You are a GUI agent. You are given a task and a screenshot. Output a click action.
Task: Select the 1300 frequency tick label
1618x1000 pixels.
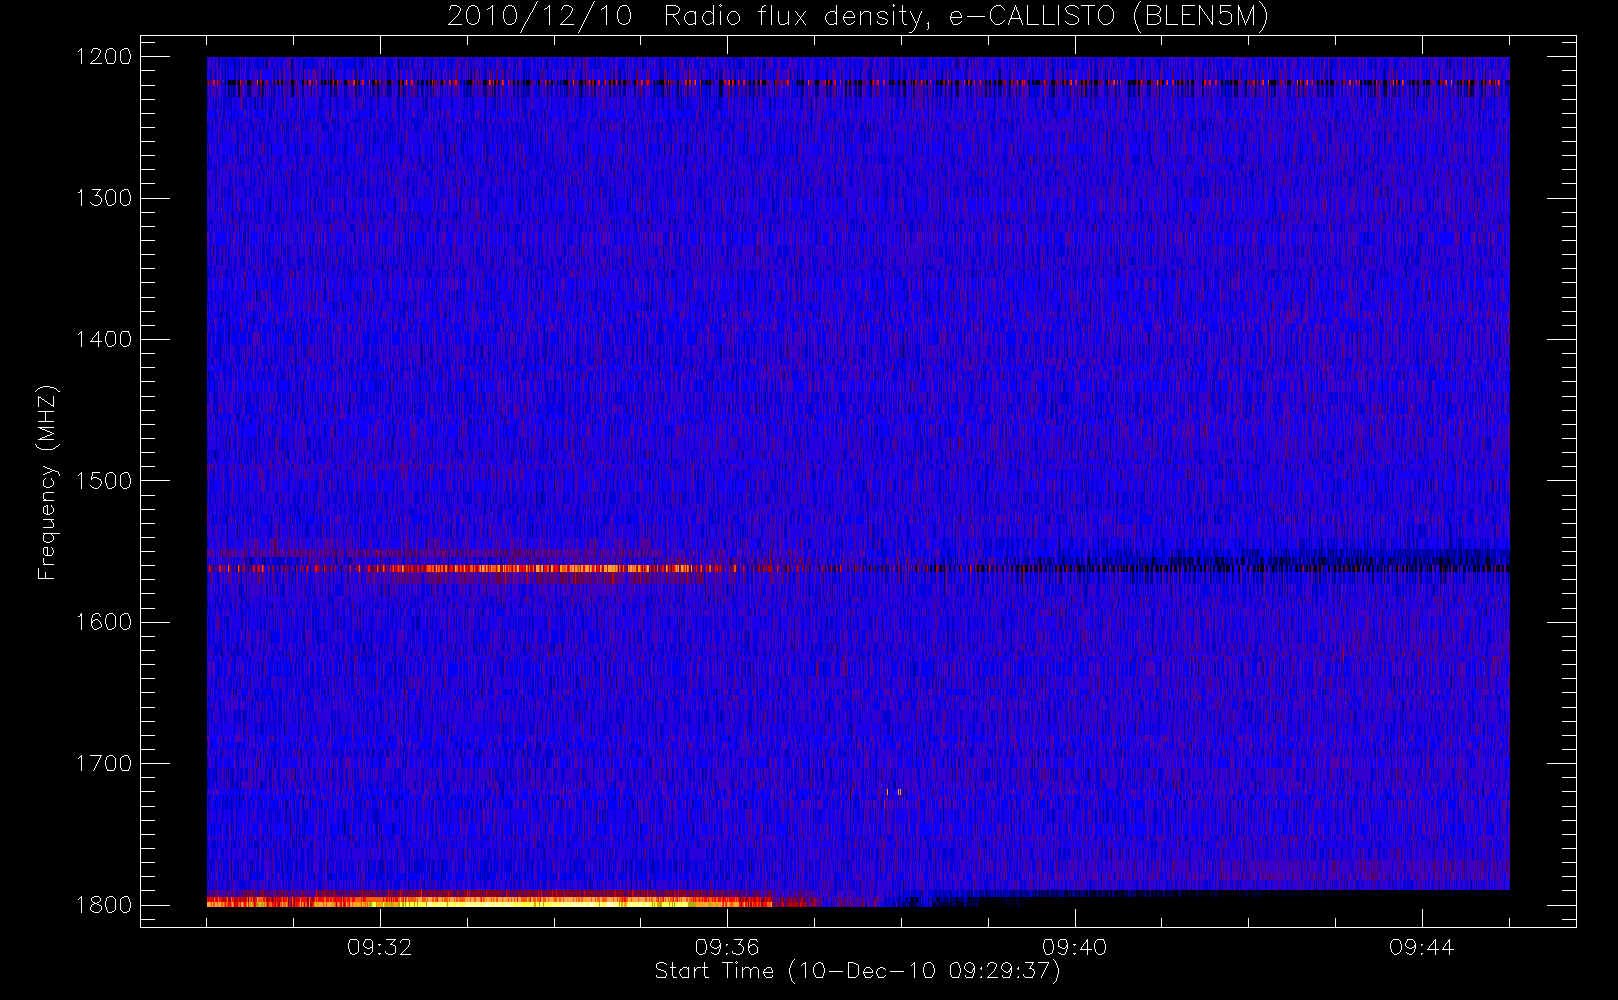104,198
